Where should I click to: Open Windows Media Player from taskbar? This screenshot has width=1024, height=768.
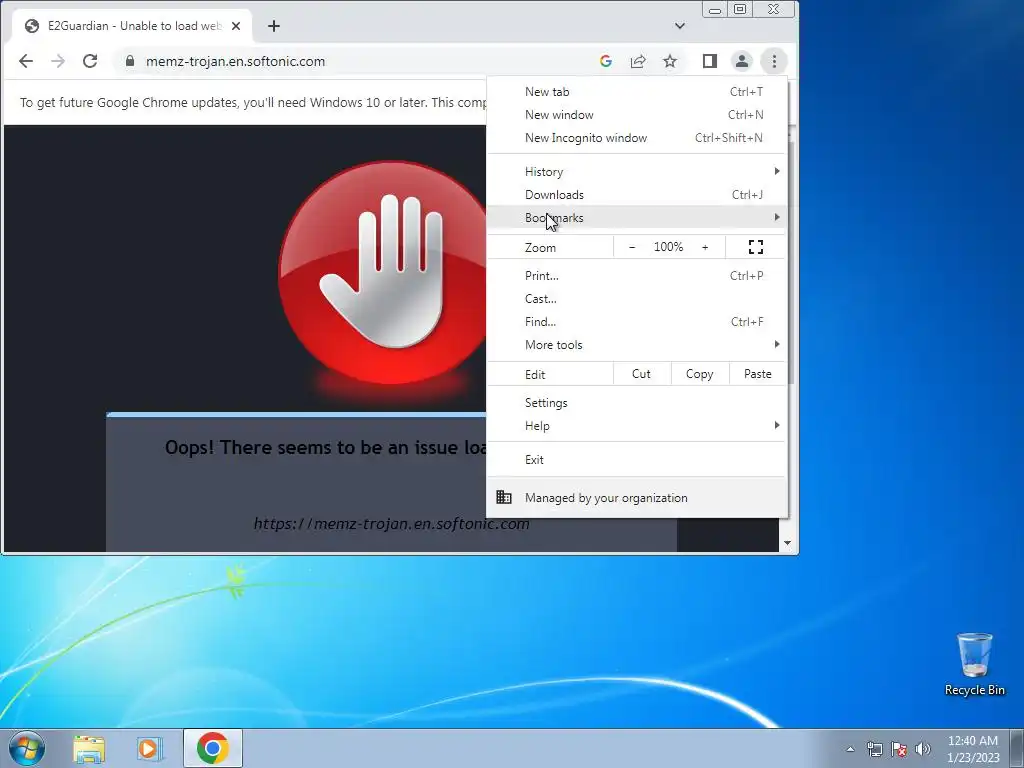[149, 748]
